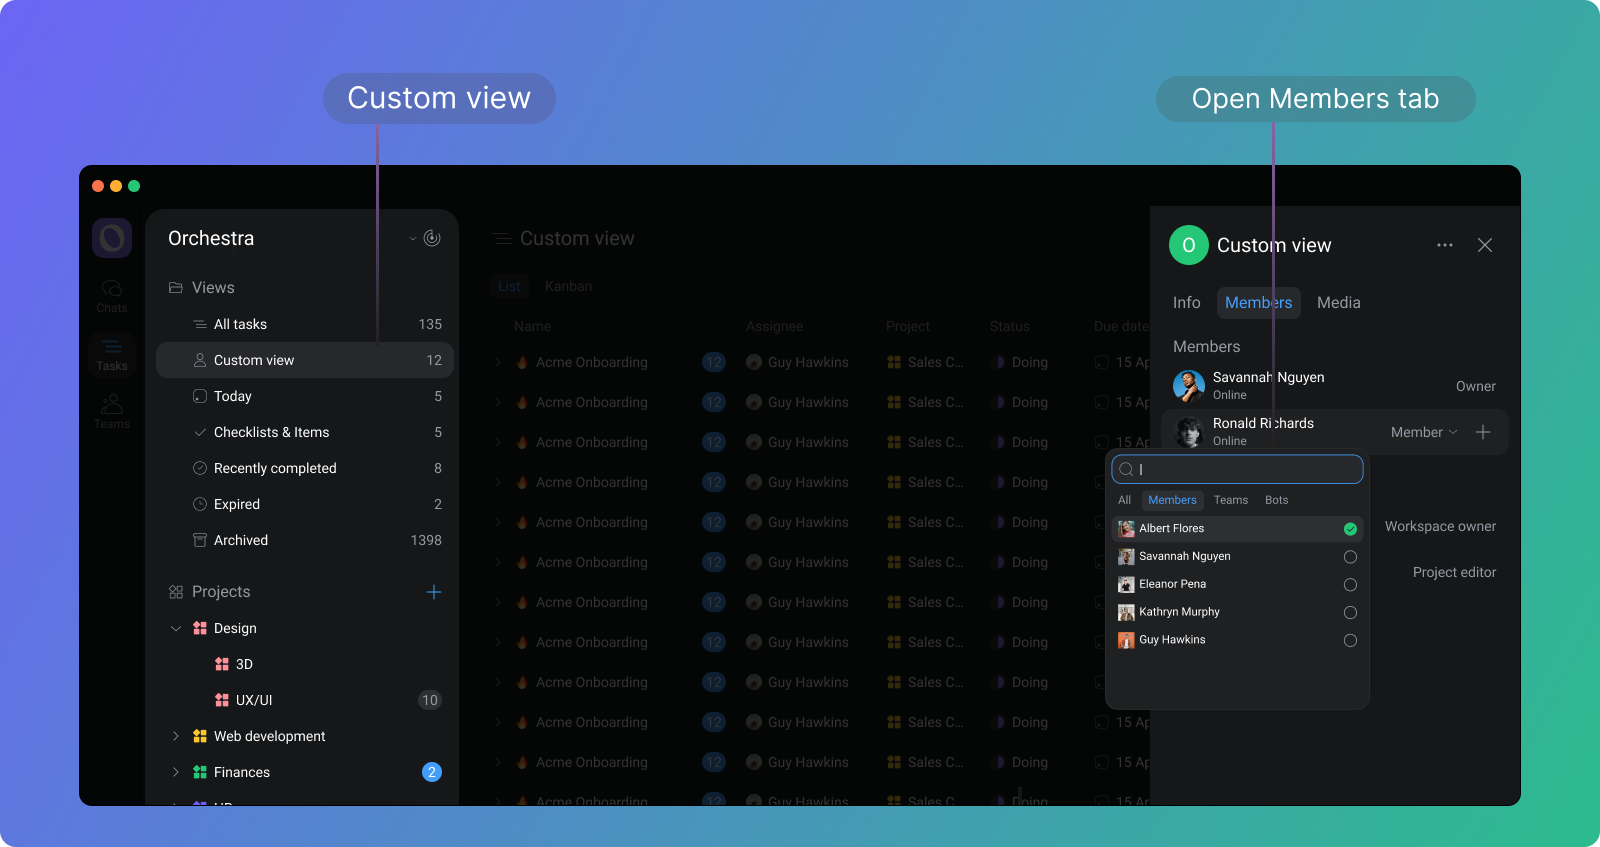1600x847 pixels.
Task: Open Chats in the left sidebar
Action: coord(112,295)
